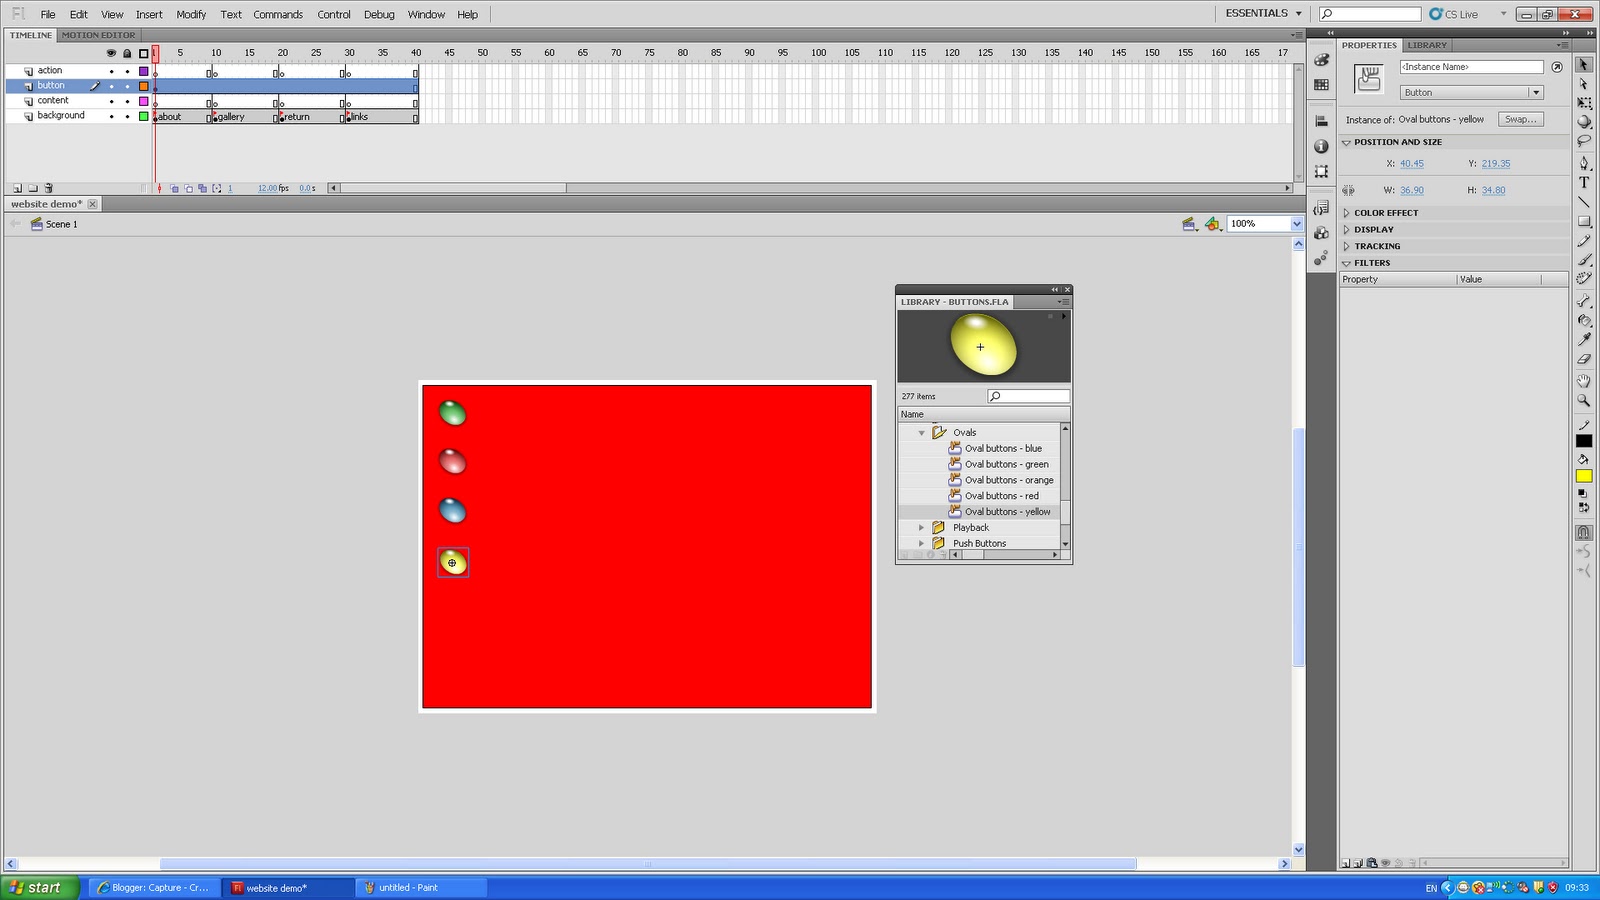Toggle outline square of action layer
Viewport: 1600px width, 900px height.
(x=143, y=71)
